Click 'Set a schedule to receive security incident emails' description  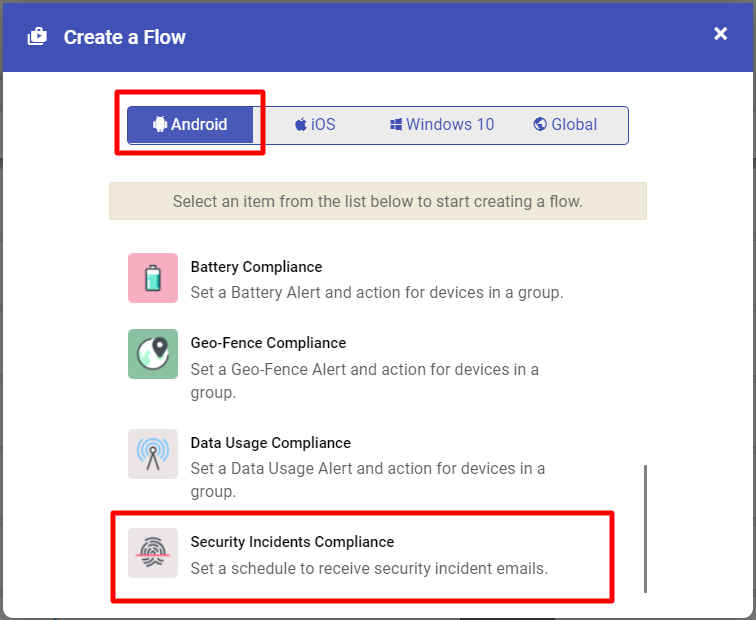tap(369, 568)
